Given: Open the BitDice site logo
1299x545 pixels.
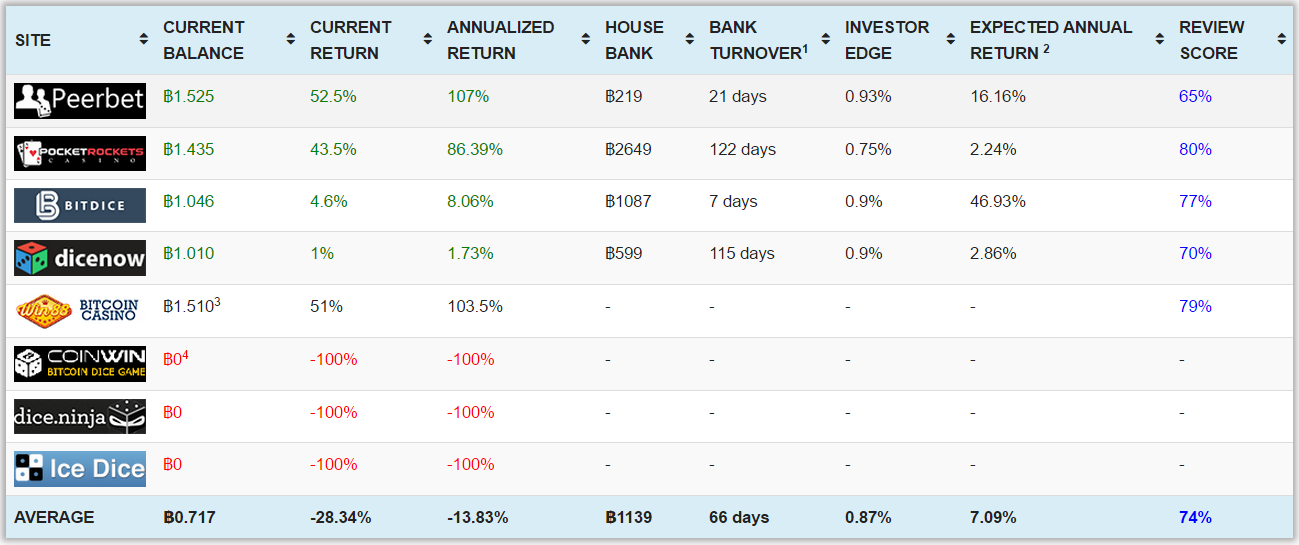Looking at the screenshot, I should 80,205.
